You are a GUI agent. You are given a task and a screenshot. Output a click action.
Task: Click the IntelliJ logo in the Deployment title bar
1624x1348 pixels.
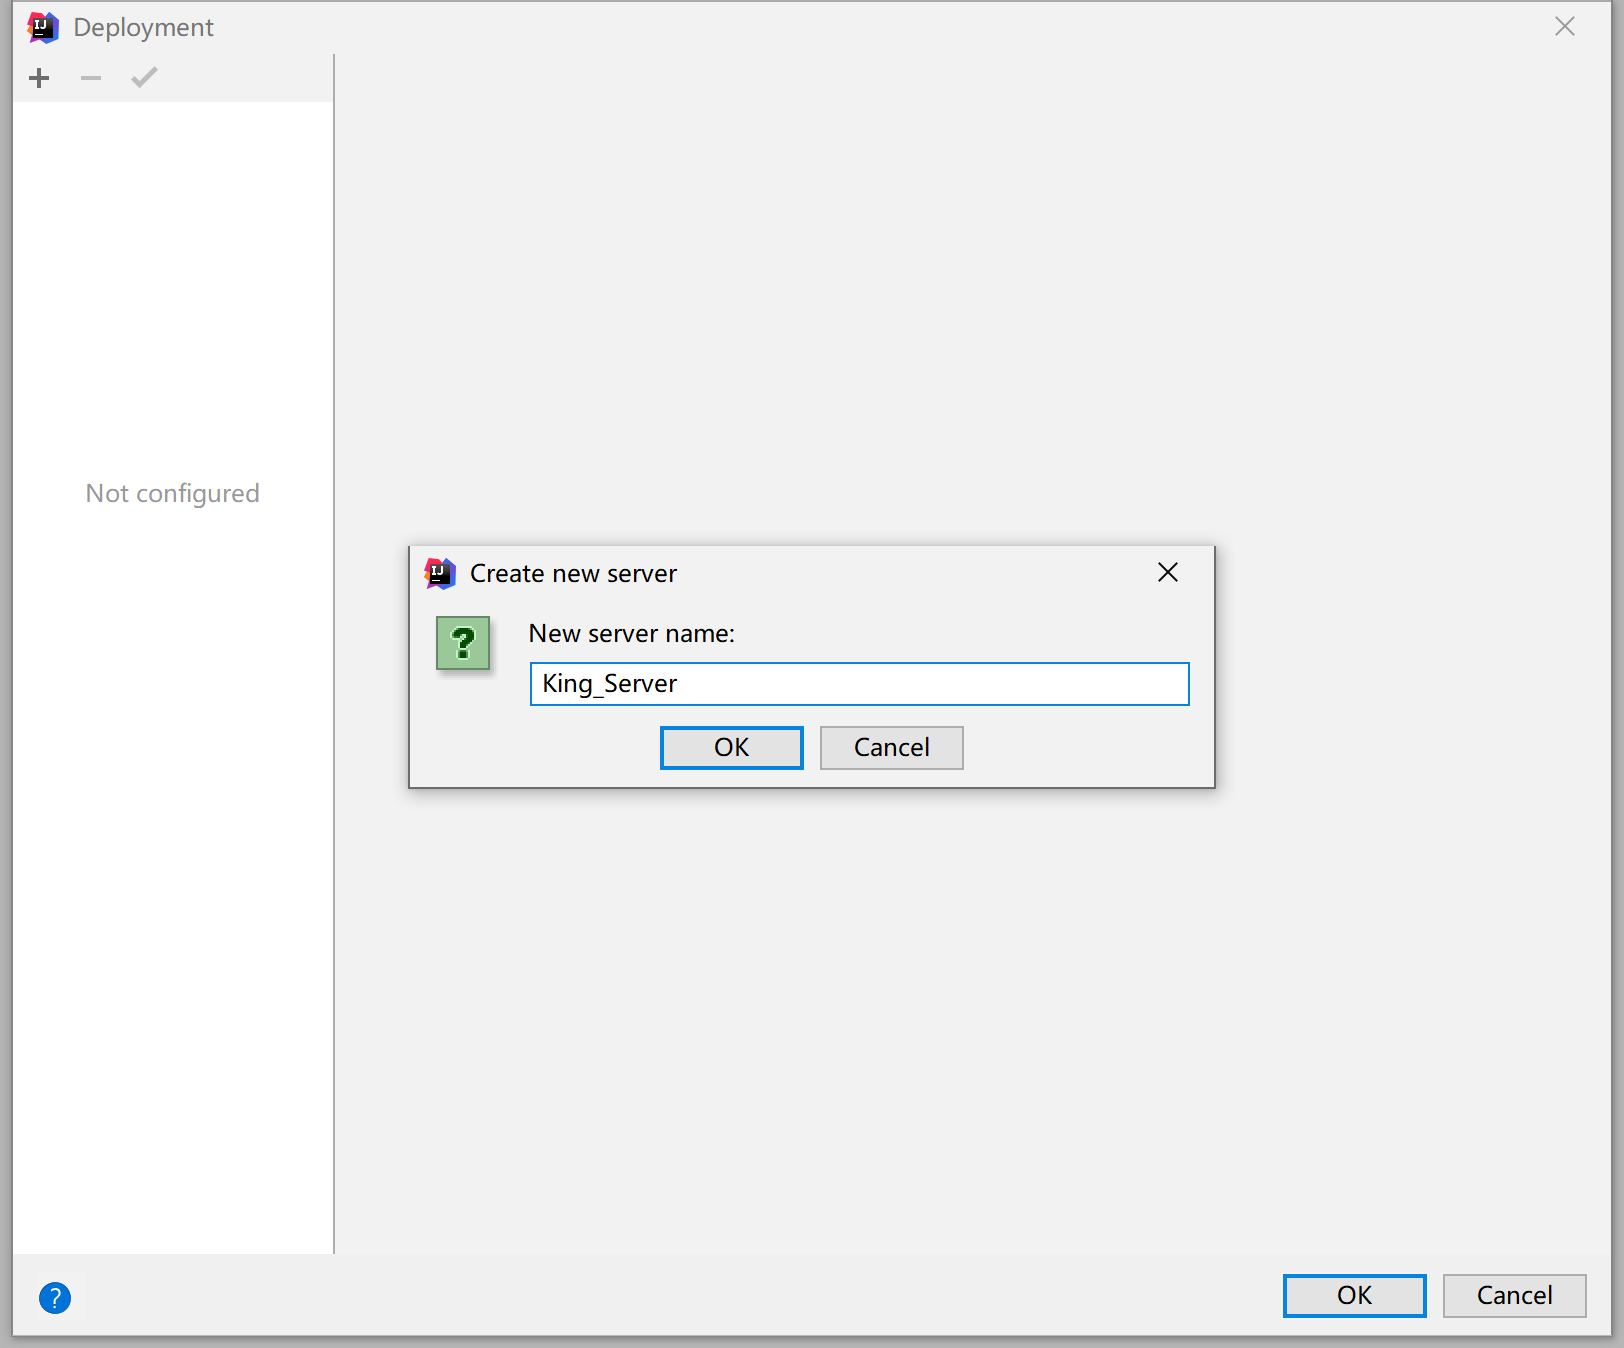point(42,27)
